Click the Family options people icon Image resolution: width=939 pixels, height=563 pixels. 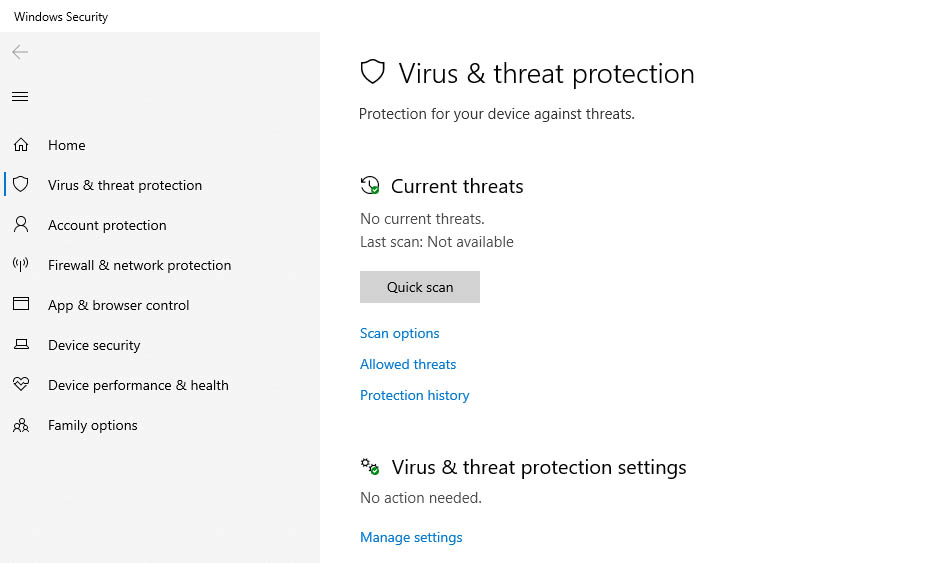coord(20,425)
